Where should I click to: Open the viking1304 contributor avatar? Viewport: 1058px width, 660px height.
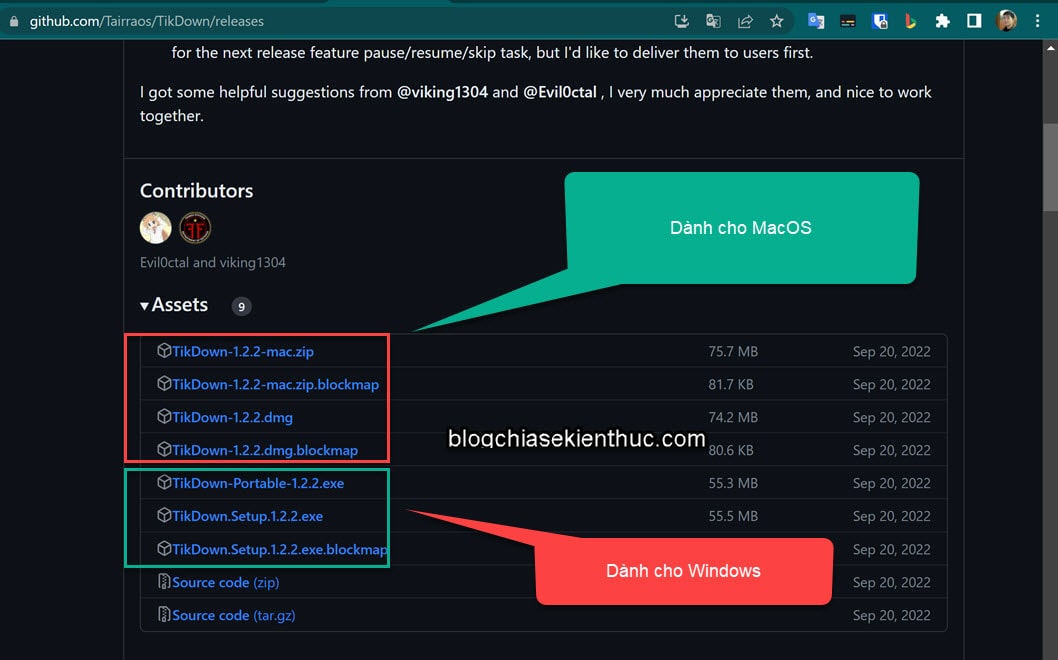coord(195,227)
